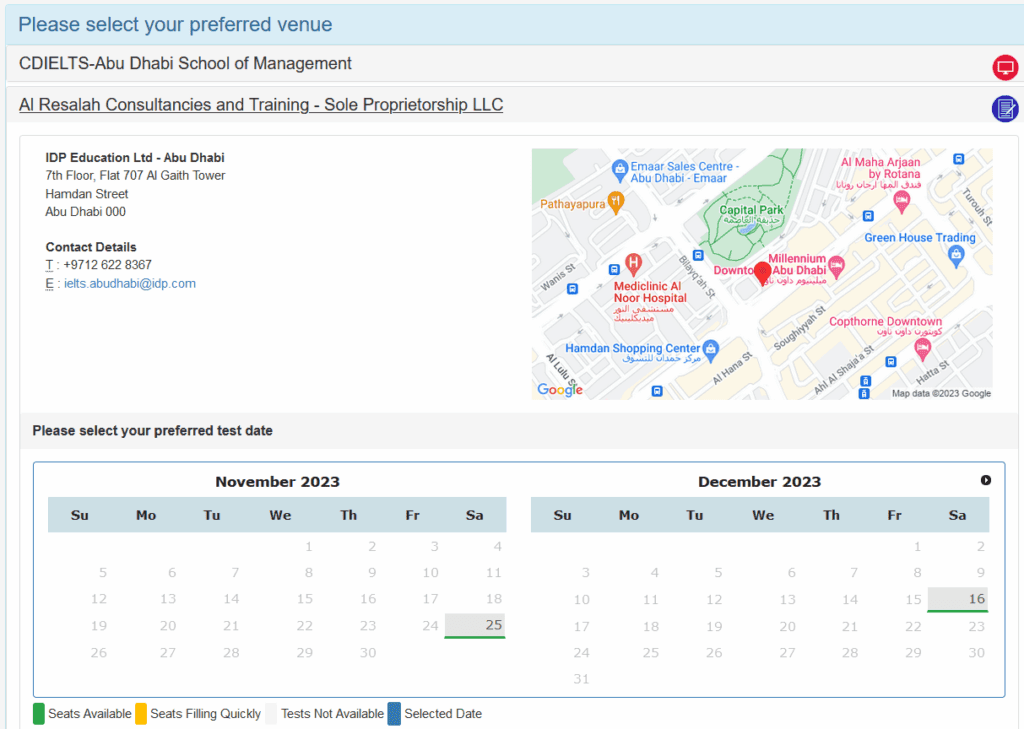1024x729 pixels.
Task: Click the Millennium Downtown hotel pin
Action: coord(837,266)
